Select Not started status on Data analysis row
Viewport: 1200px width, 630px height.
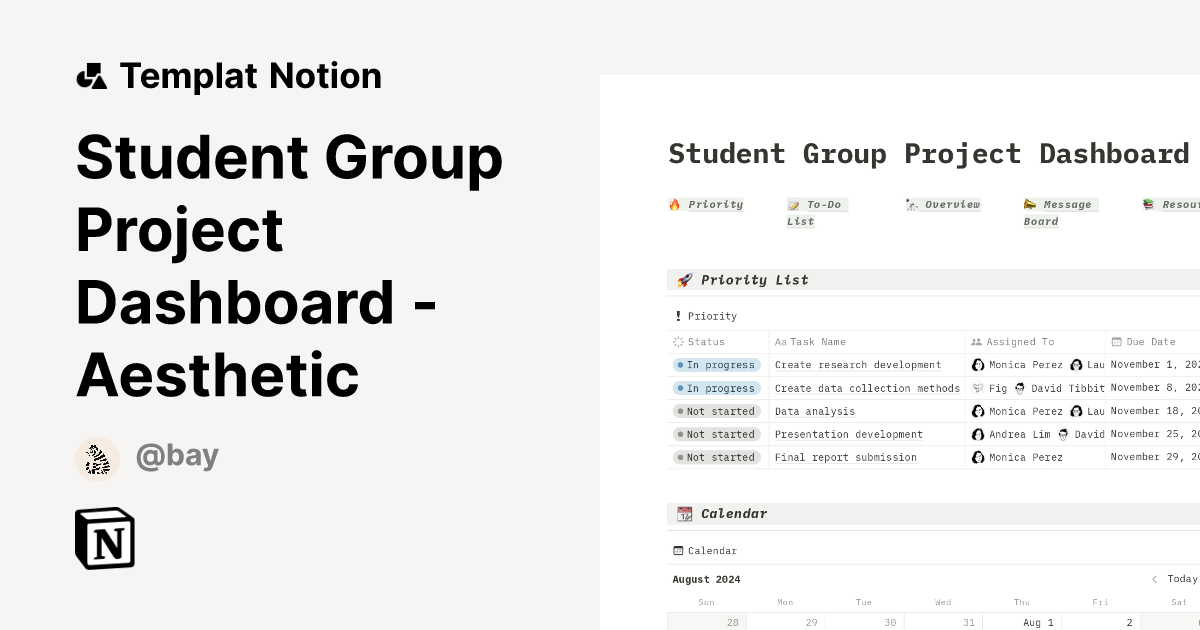coord(716,410)
